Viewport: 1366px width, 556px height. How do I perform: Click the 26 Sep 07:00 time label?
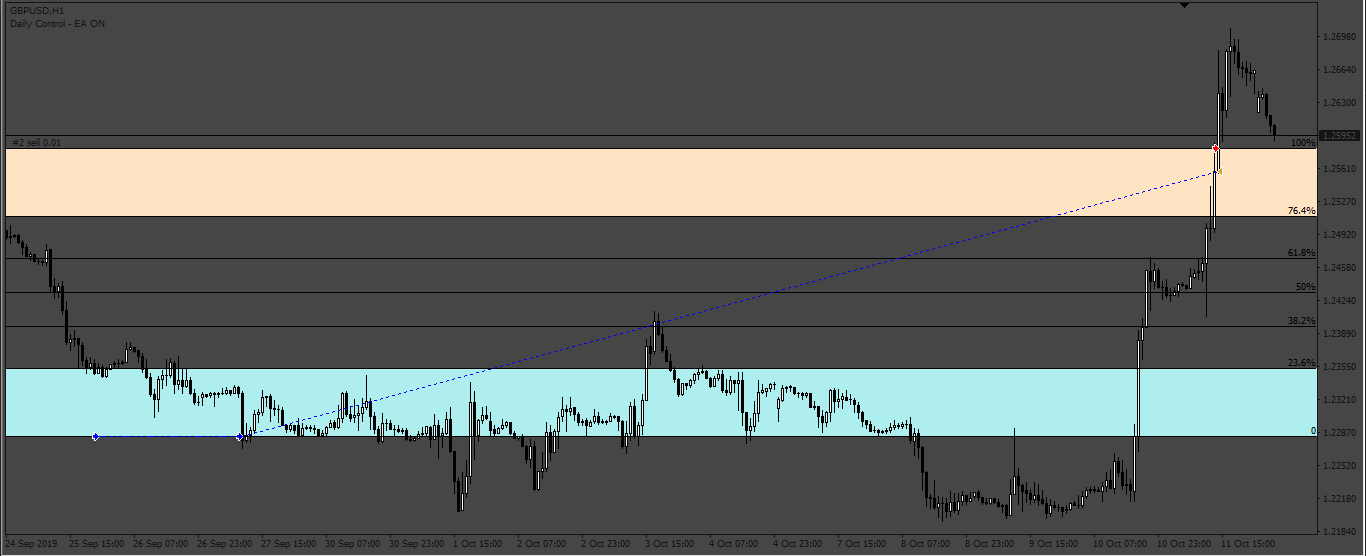pyautogui.click(x=161, y=544)
